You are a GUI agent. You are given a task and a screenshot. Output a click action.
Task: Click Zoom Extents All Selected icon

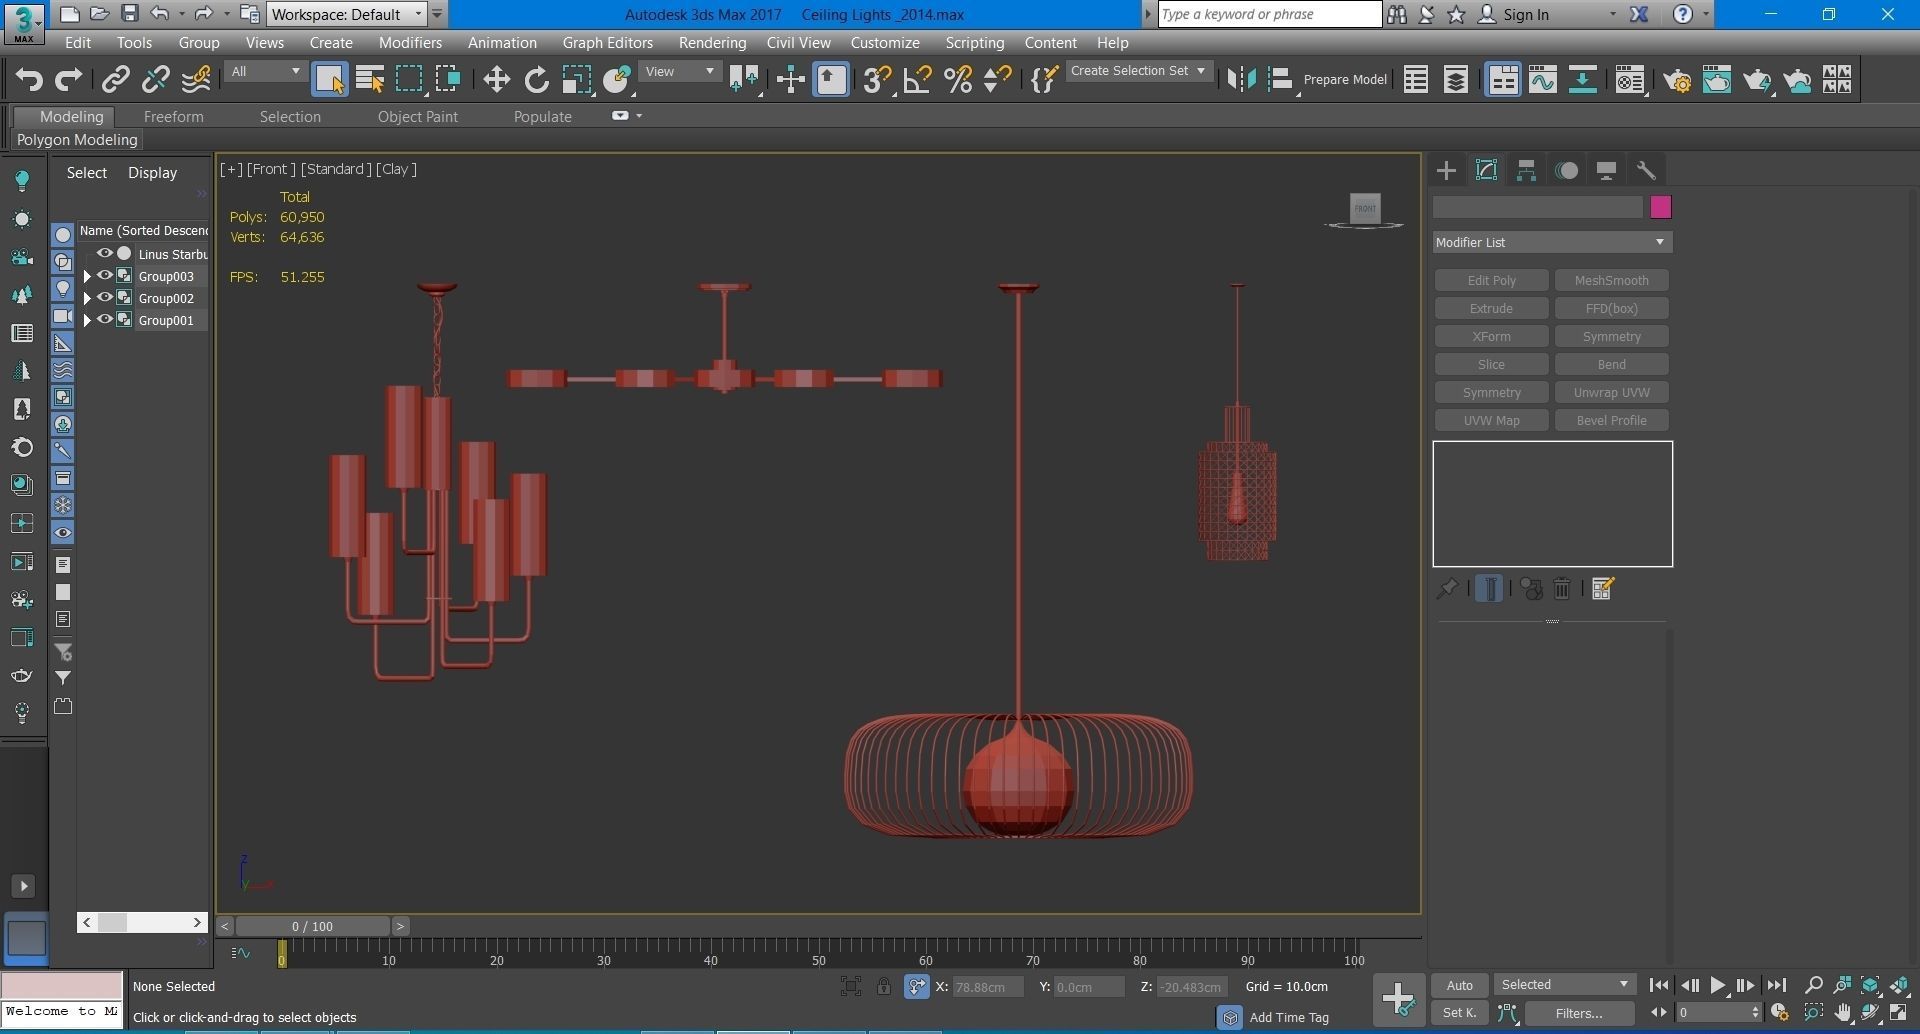coord(1899,986)
